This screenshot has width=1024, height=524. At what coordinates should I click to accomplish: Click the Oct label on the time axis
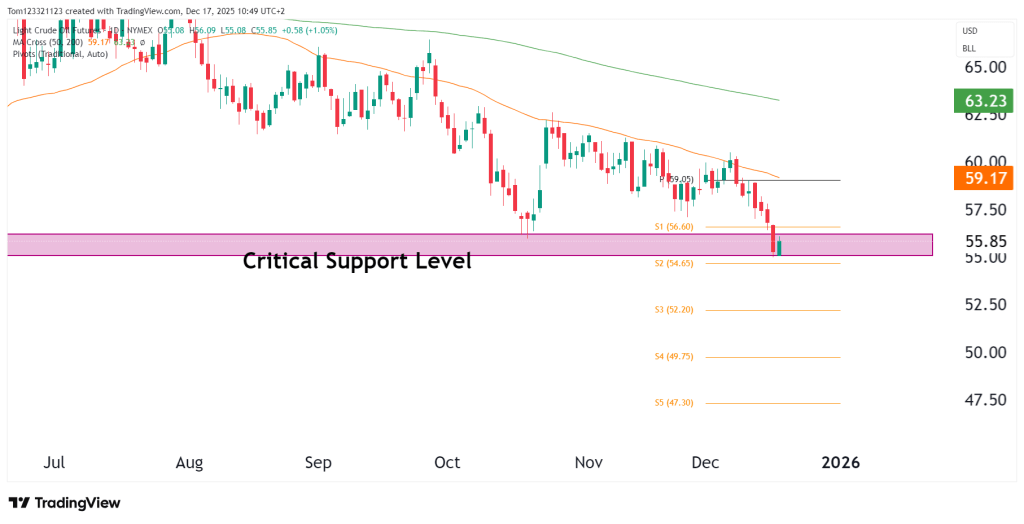point(447,463)
